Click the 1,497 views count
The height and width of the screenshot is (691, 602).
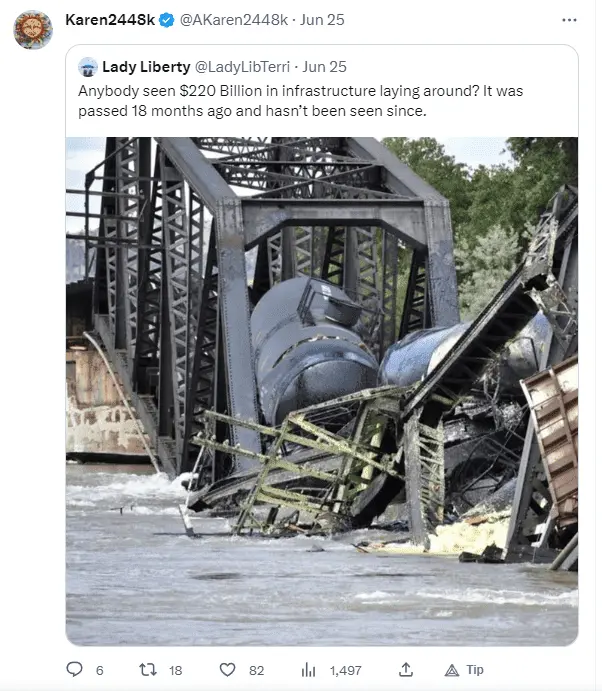click(x=346, y=670)
